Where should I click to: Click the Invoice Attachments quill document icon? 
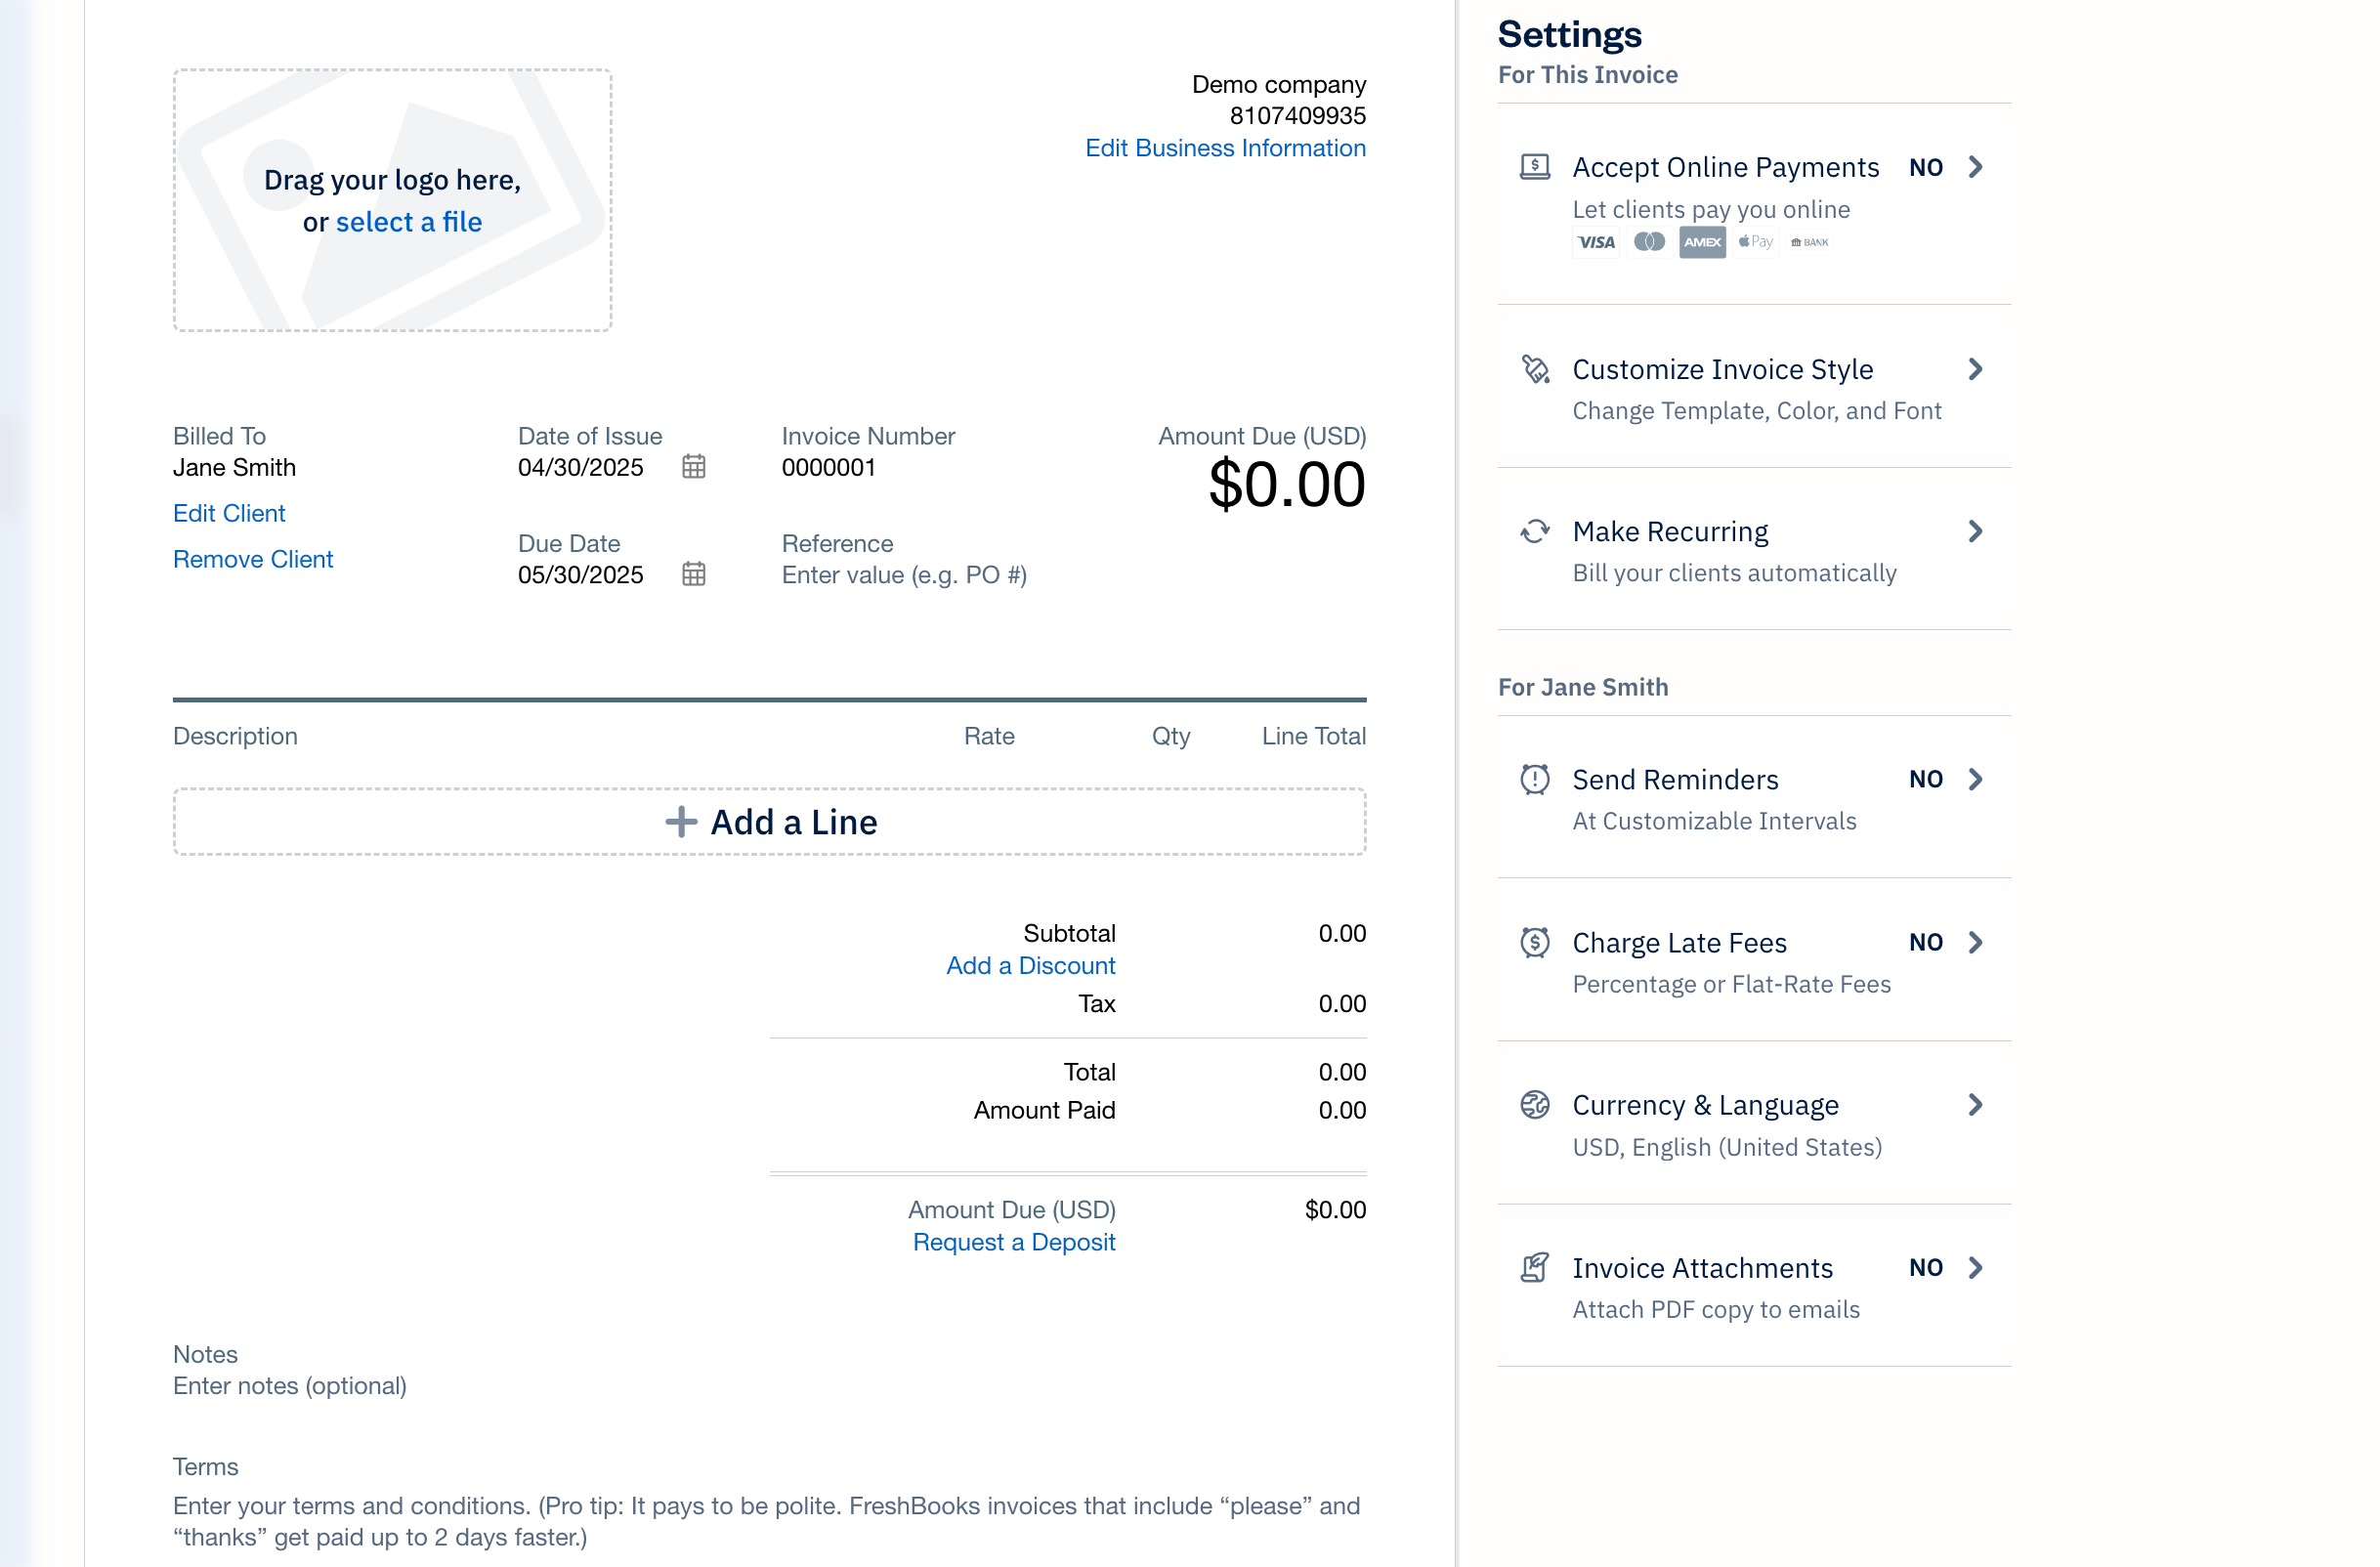1533,1267
